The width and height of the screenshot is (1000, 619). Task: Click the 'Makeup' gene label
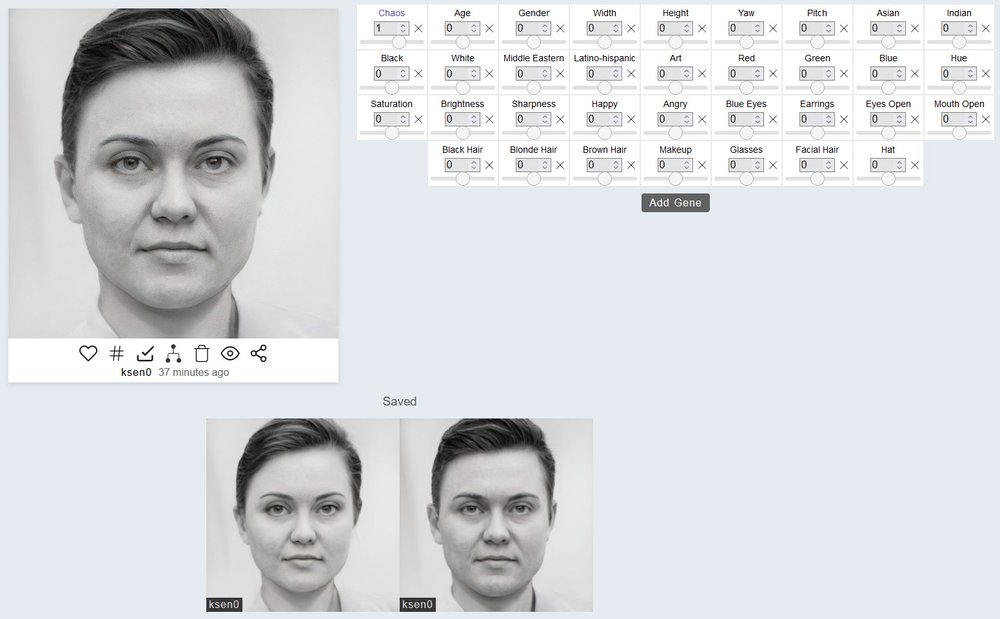tap(675, 150)
